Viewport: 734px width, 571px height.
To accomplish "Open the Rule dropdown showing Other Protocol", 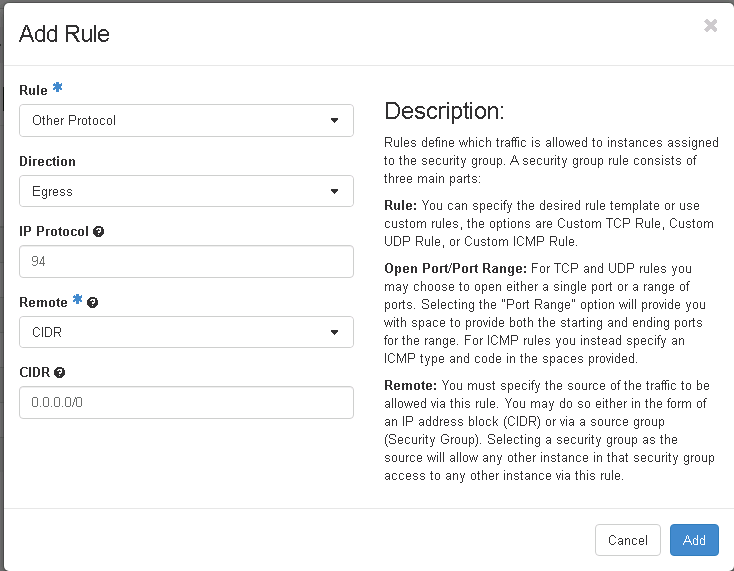I will click(x=186, y=121).
